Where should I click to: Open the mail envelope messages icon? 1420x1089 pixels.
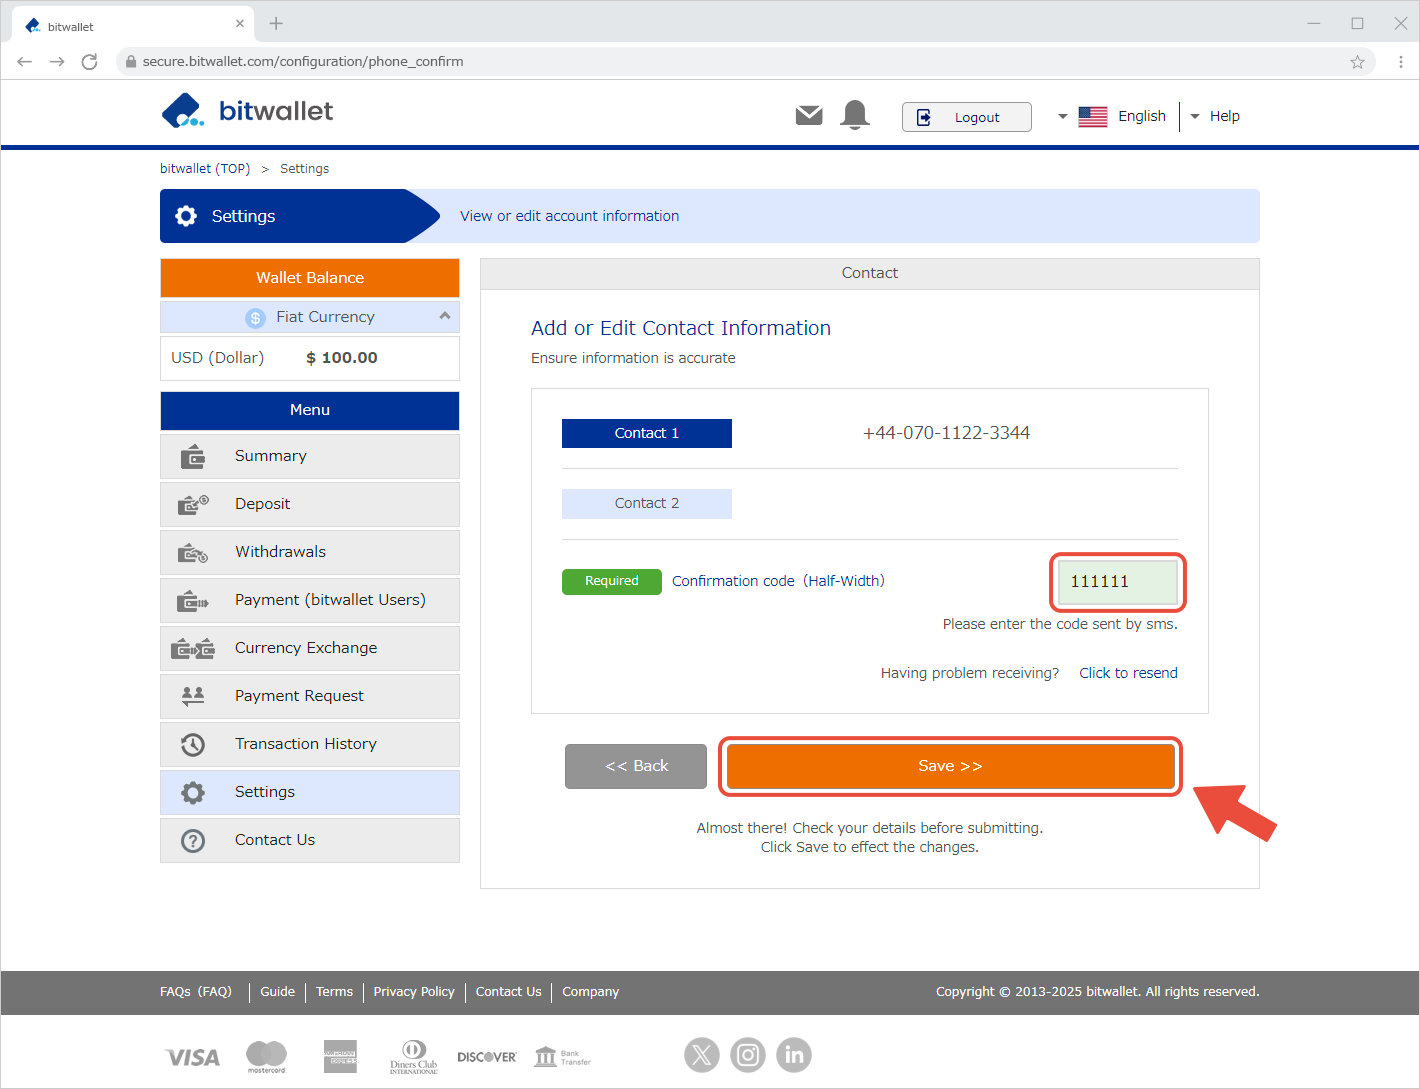coord(808,116)
